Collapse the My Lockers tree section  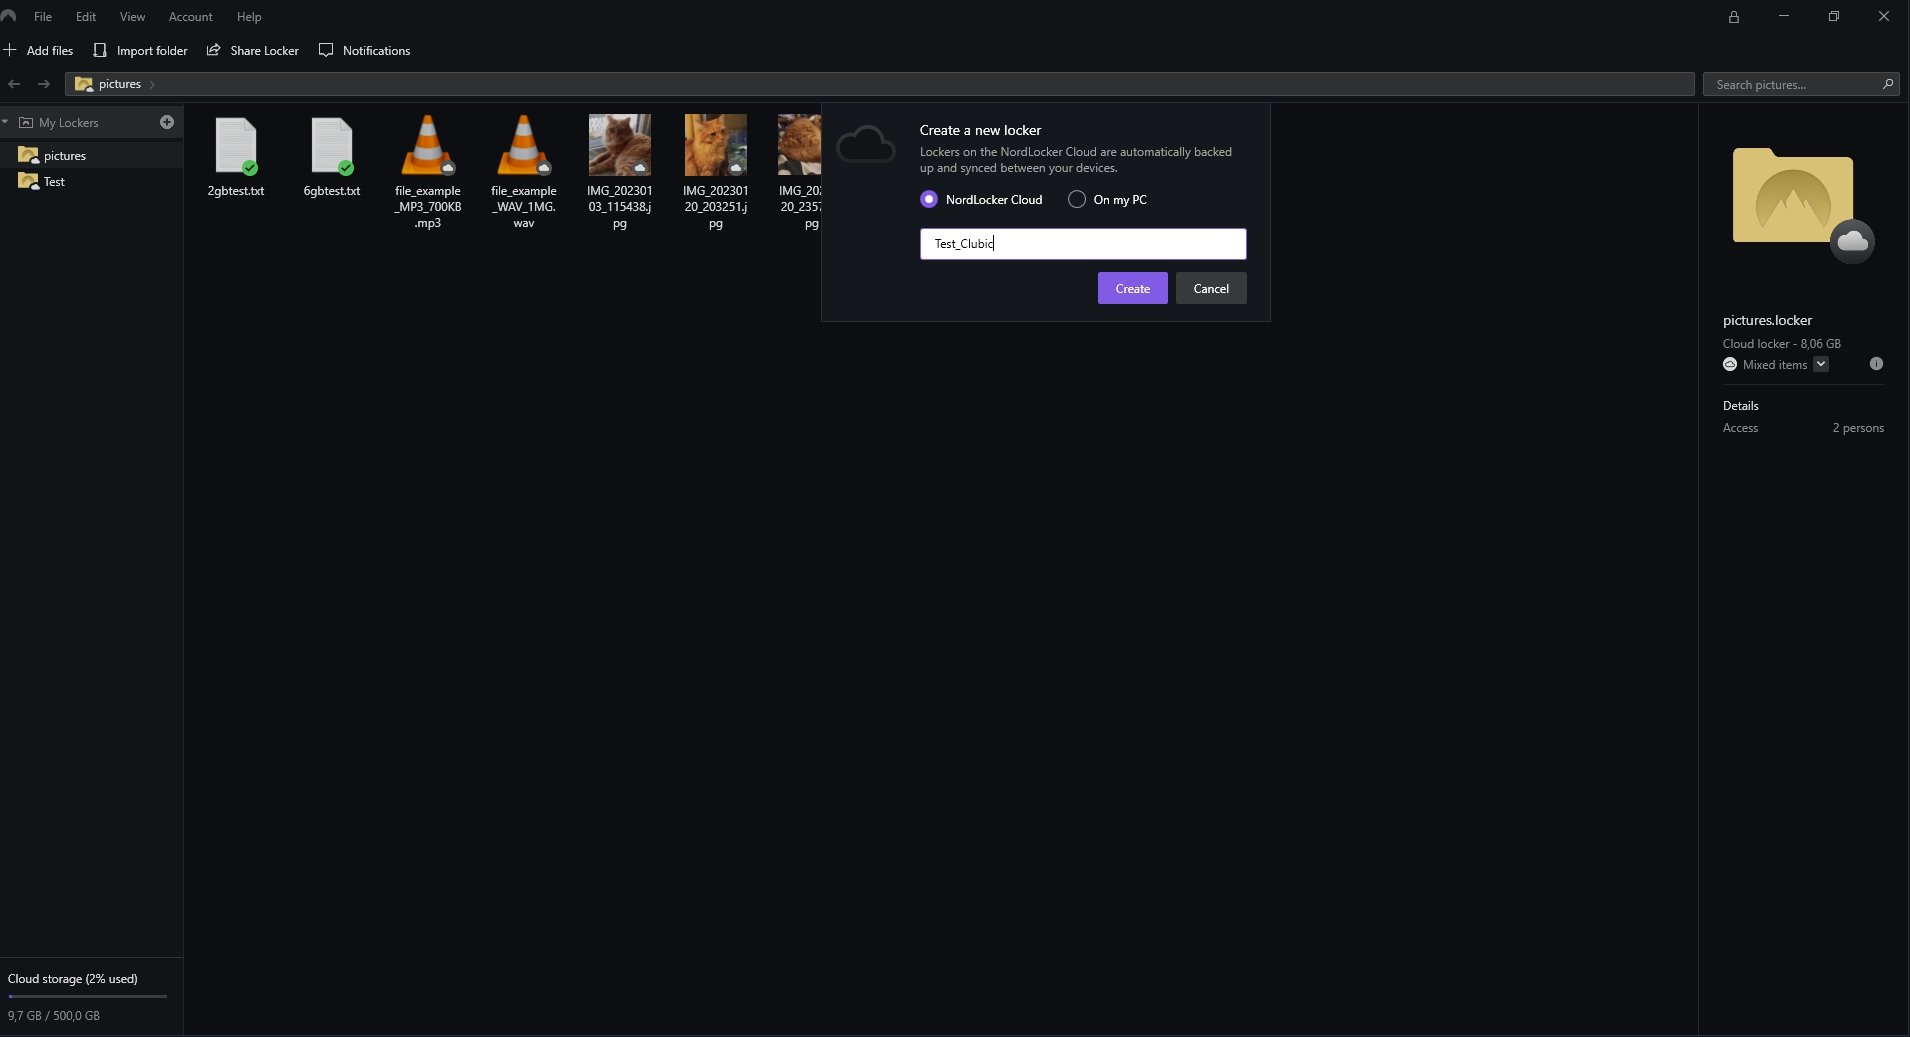coord(6,122)
